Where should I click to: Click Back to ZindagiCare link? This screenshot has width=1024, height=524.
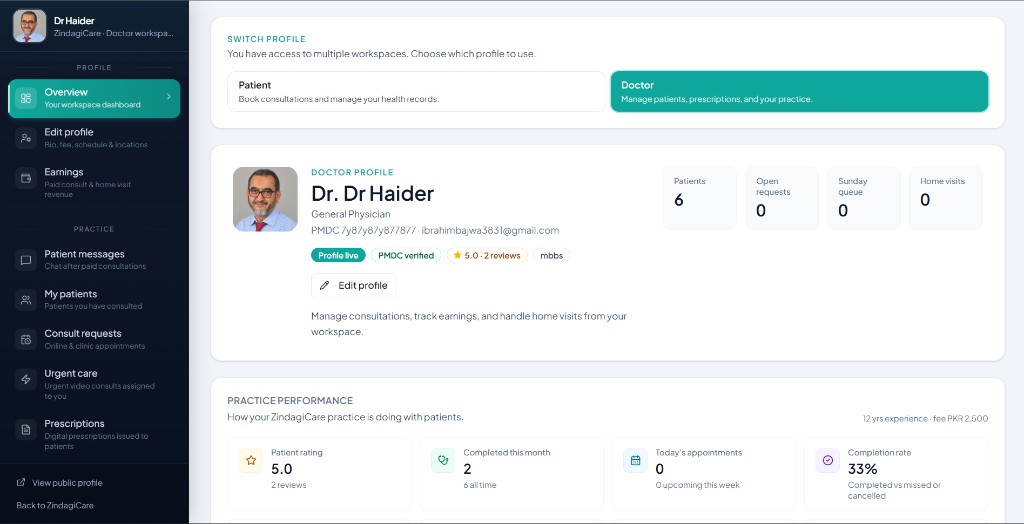click(55, 505)
